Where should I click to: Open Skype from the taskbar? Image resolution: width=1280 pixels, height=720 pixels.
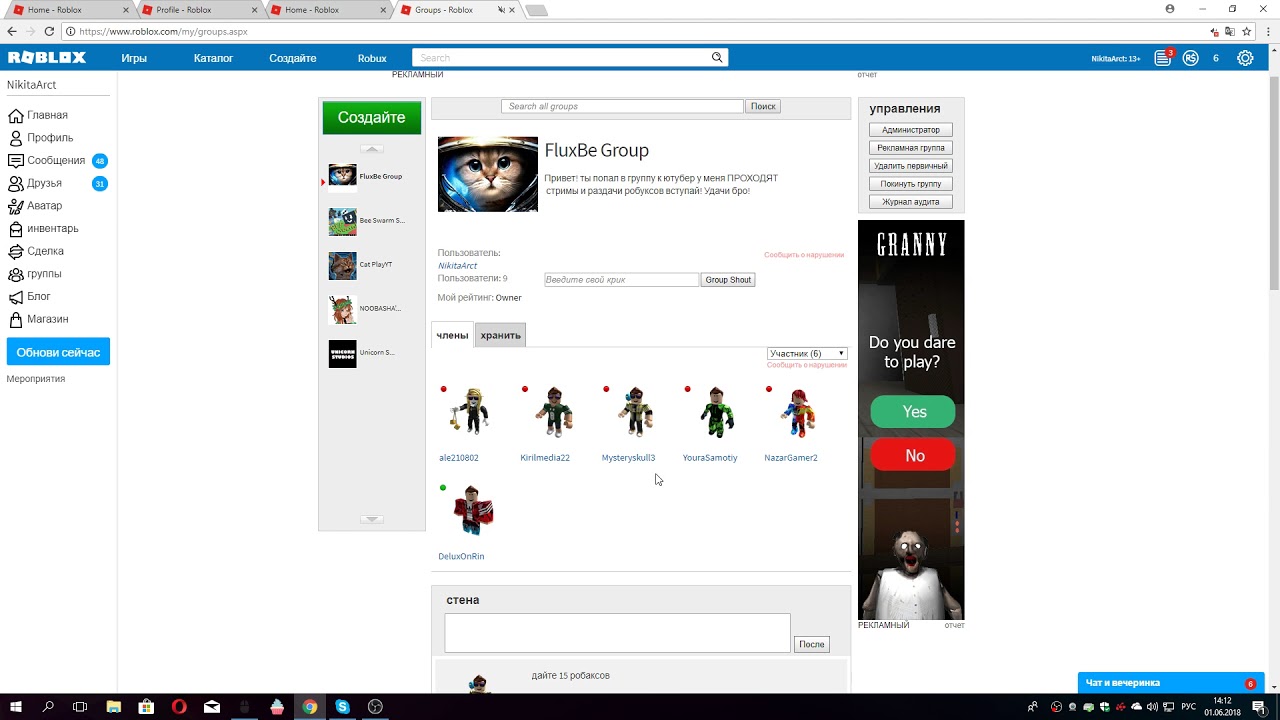[343, 706]
